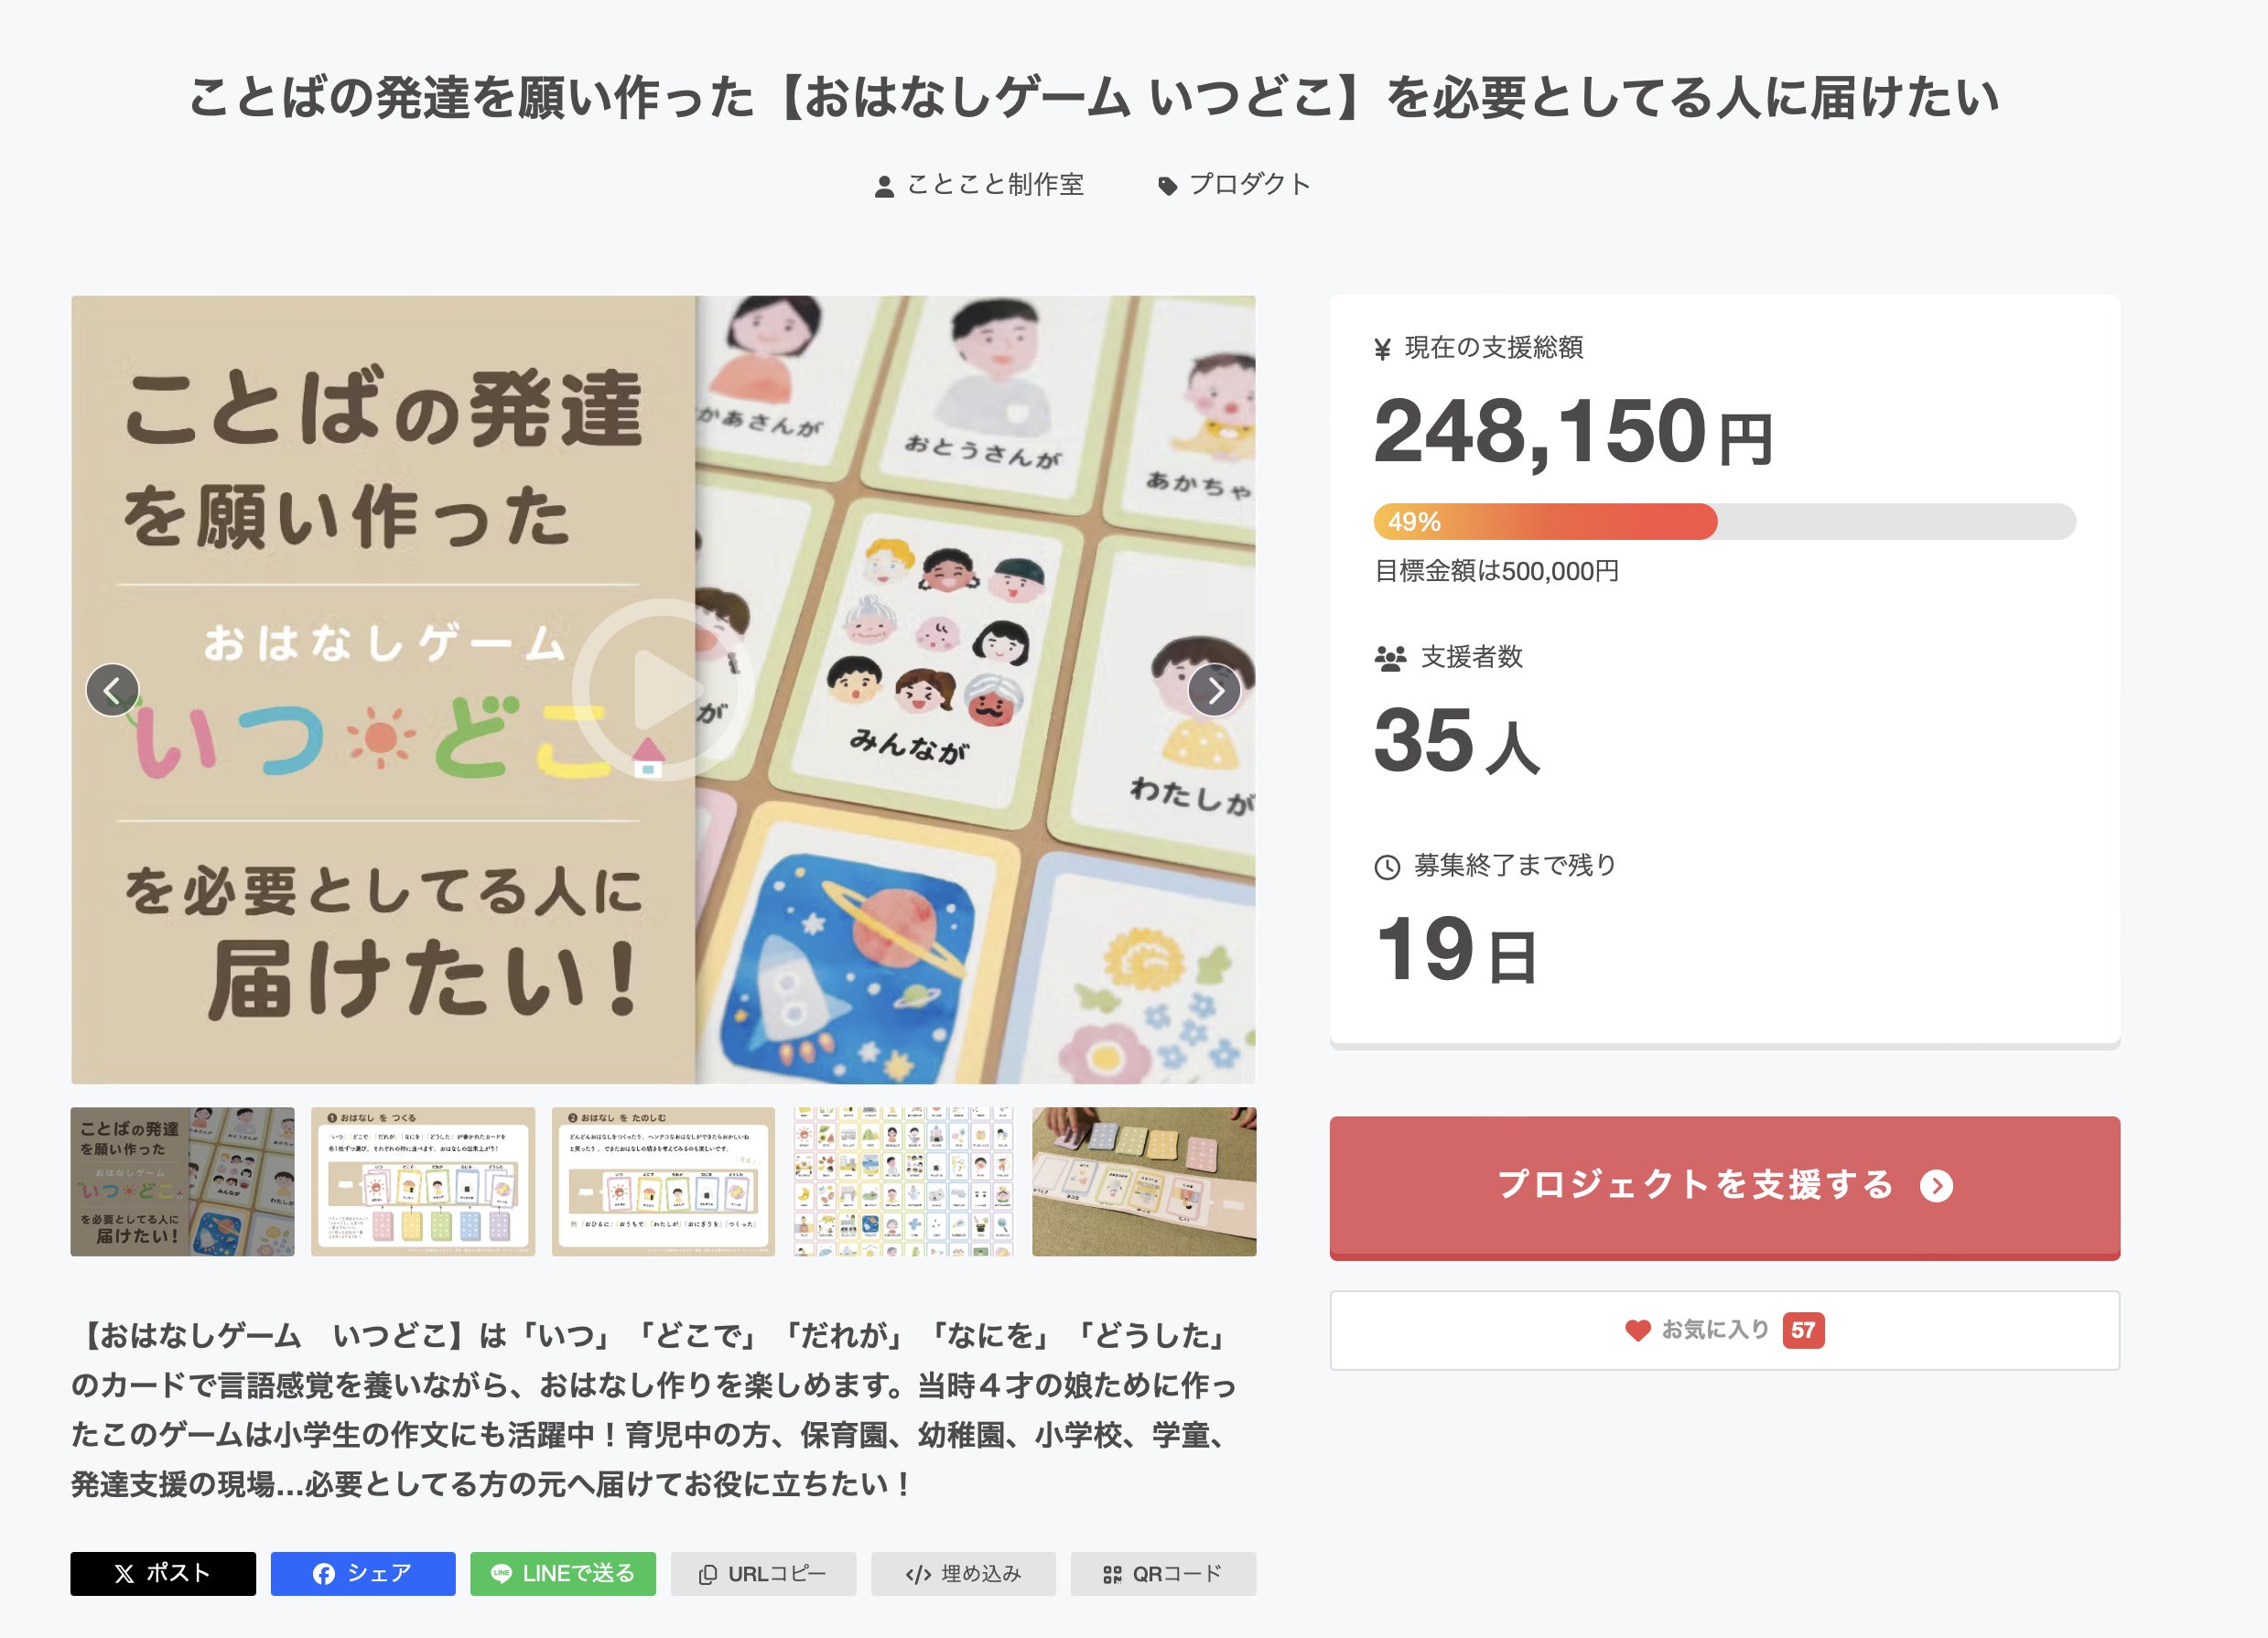The height and width of the screenshot is (1638, 2268).
Task: Select the card grid overview thumbnail
Action: (x=903, y=1181)
